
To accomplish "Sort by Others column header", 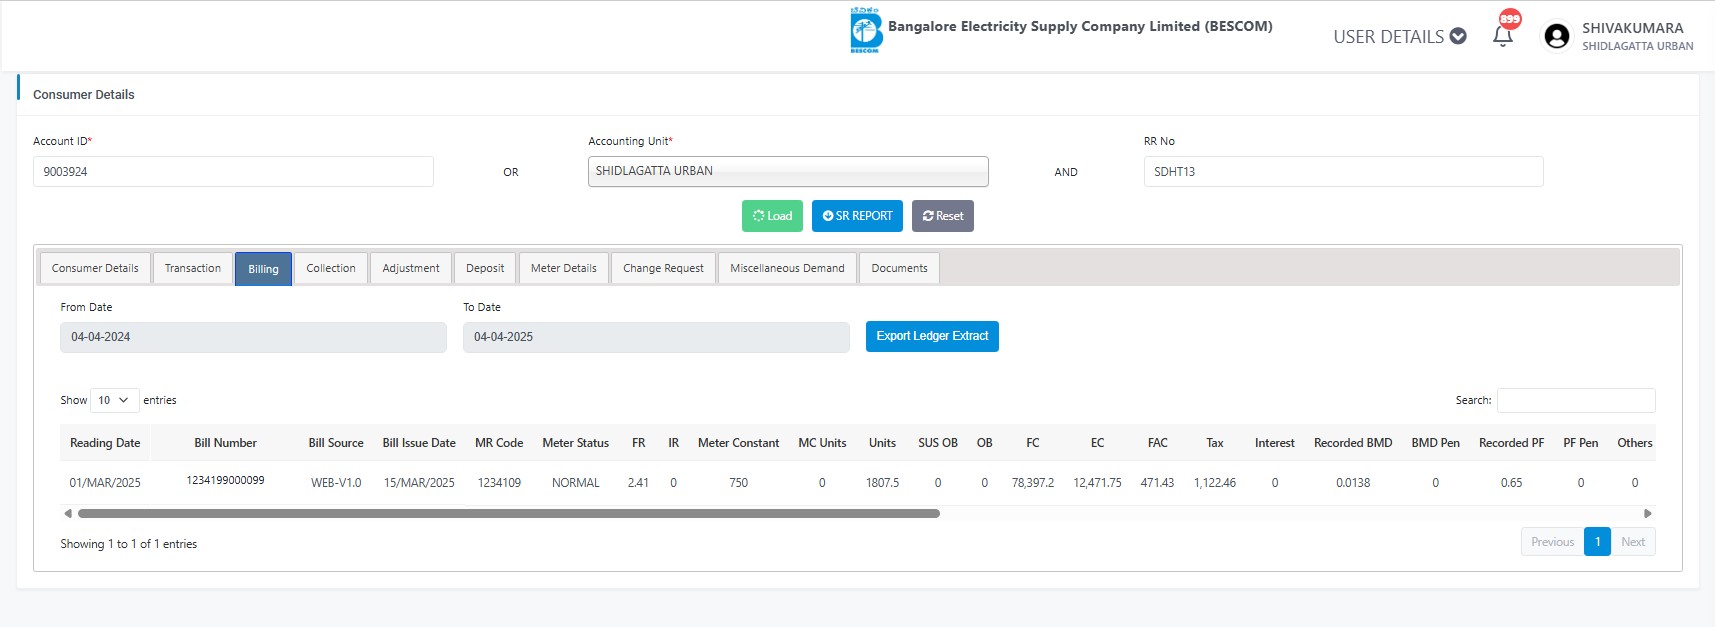I will [1634, 443].
